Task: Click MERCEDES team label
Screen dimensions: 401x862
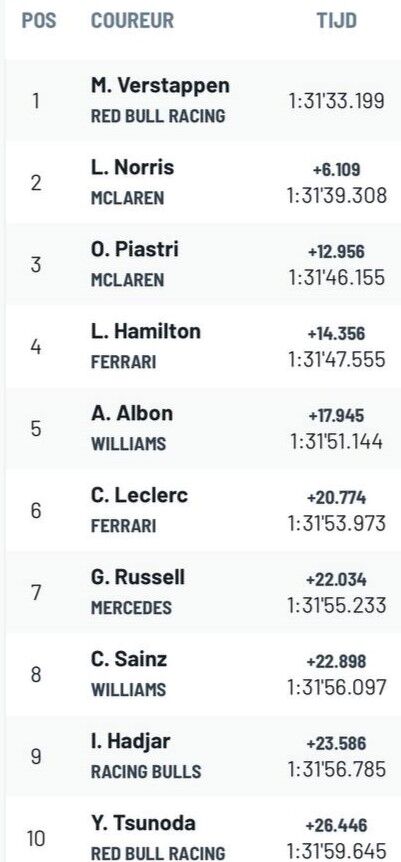Action: [x=131, y=607]
